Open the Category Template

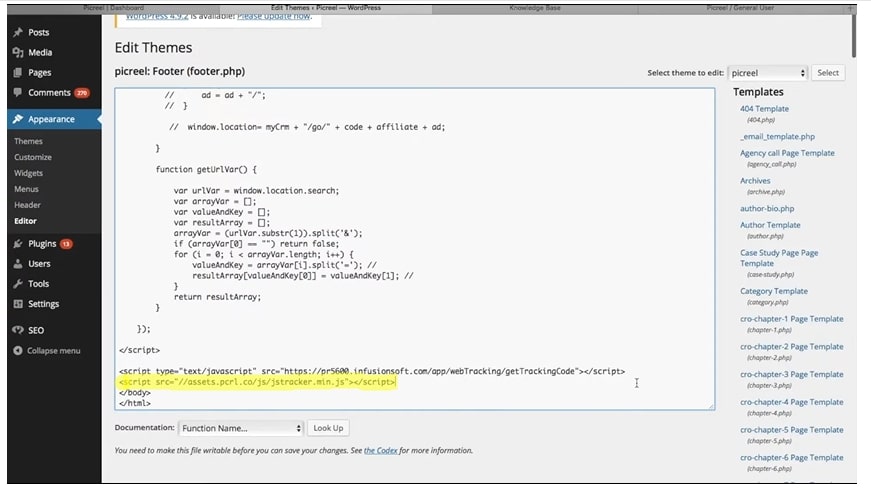(x=774, y=291)
